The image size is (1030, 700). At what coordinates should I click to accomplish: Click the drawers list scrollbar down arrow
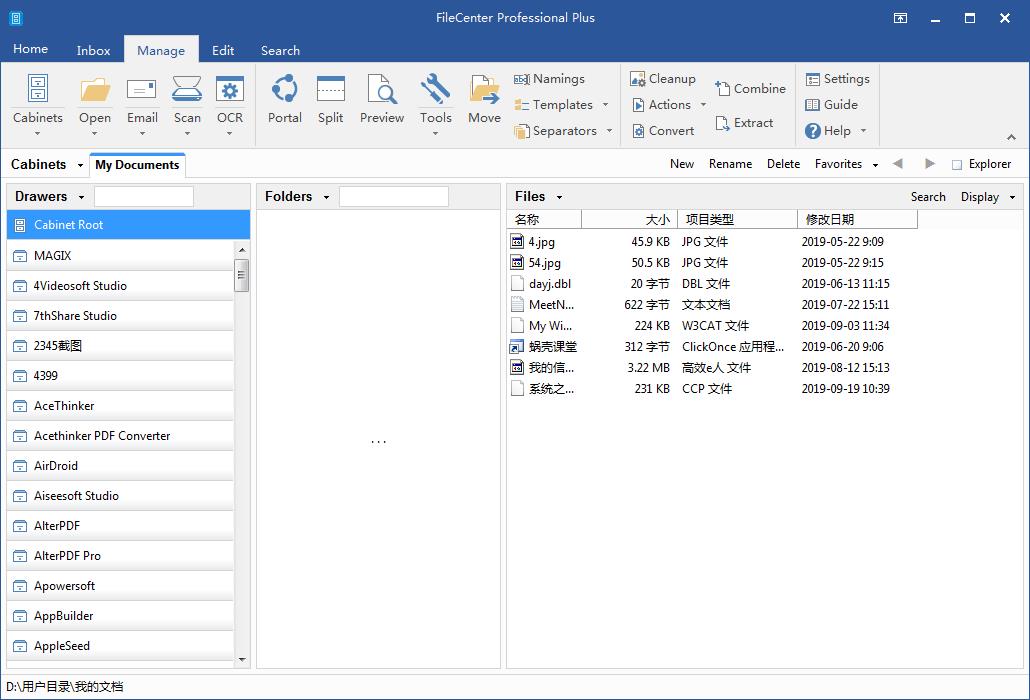(242, 660)
